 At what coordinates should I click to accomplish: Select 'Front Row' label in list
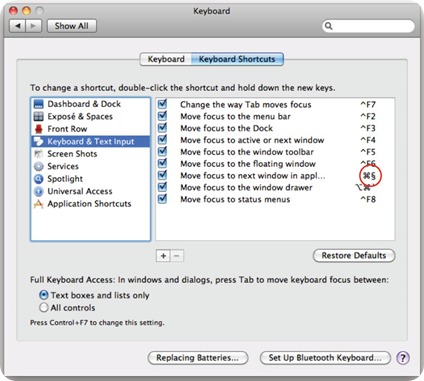(67, 129)
